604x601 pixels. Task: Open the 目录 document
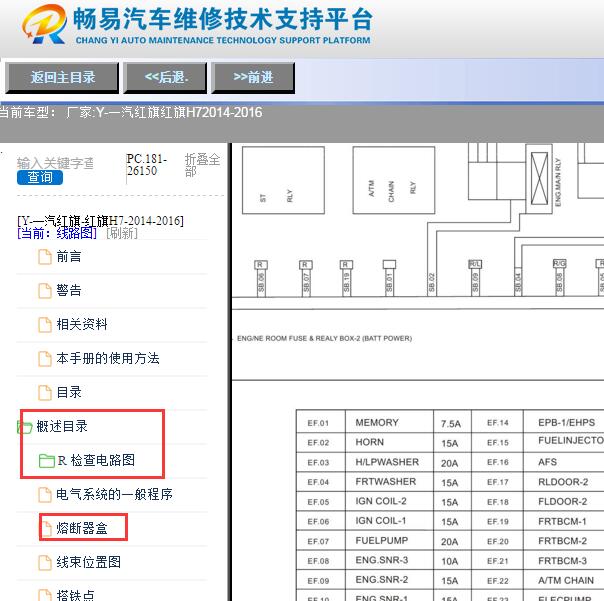(69, 392)
